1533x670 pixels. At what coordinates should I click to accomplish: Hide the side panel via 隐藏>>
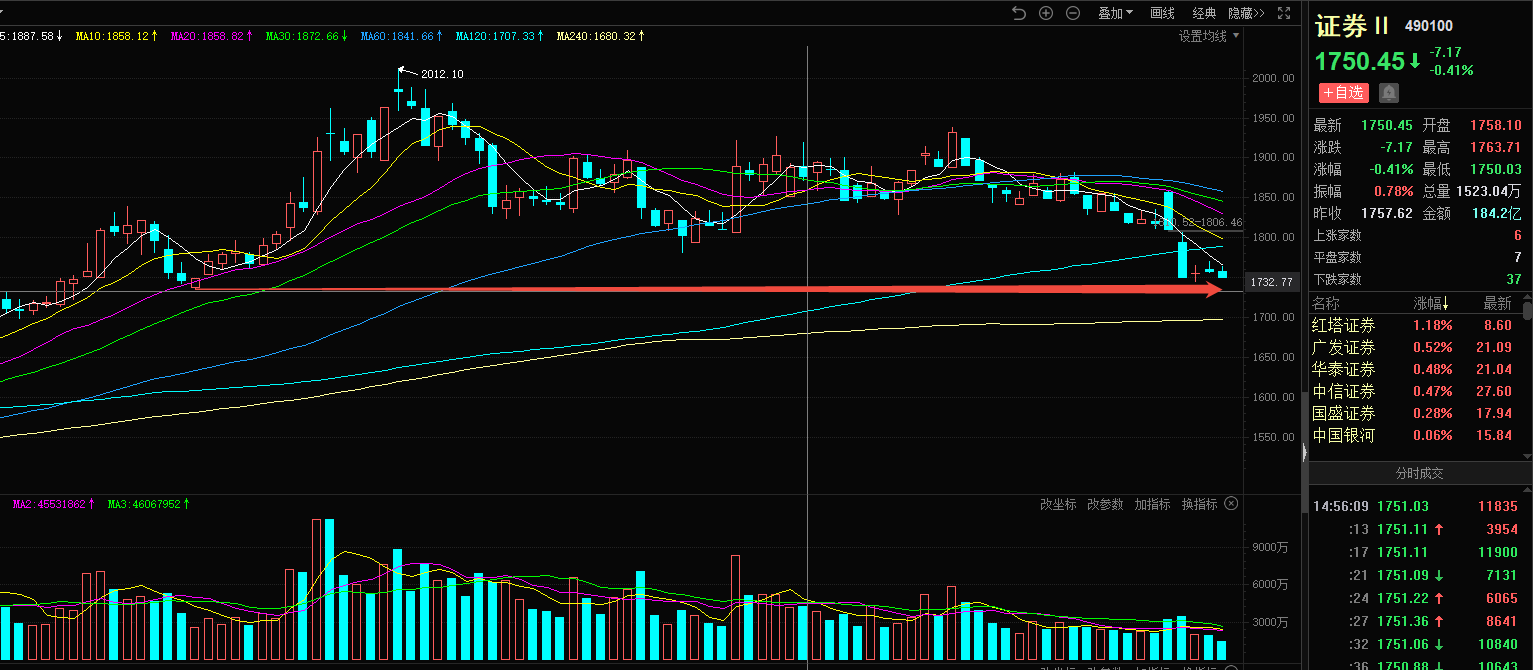pos(1246,13)
